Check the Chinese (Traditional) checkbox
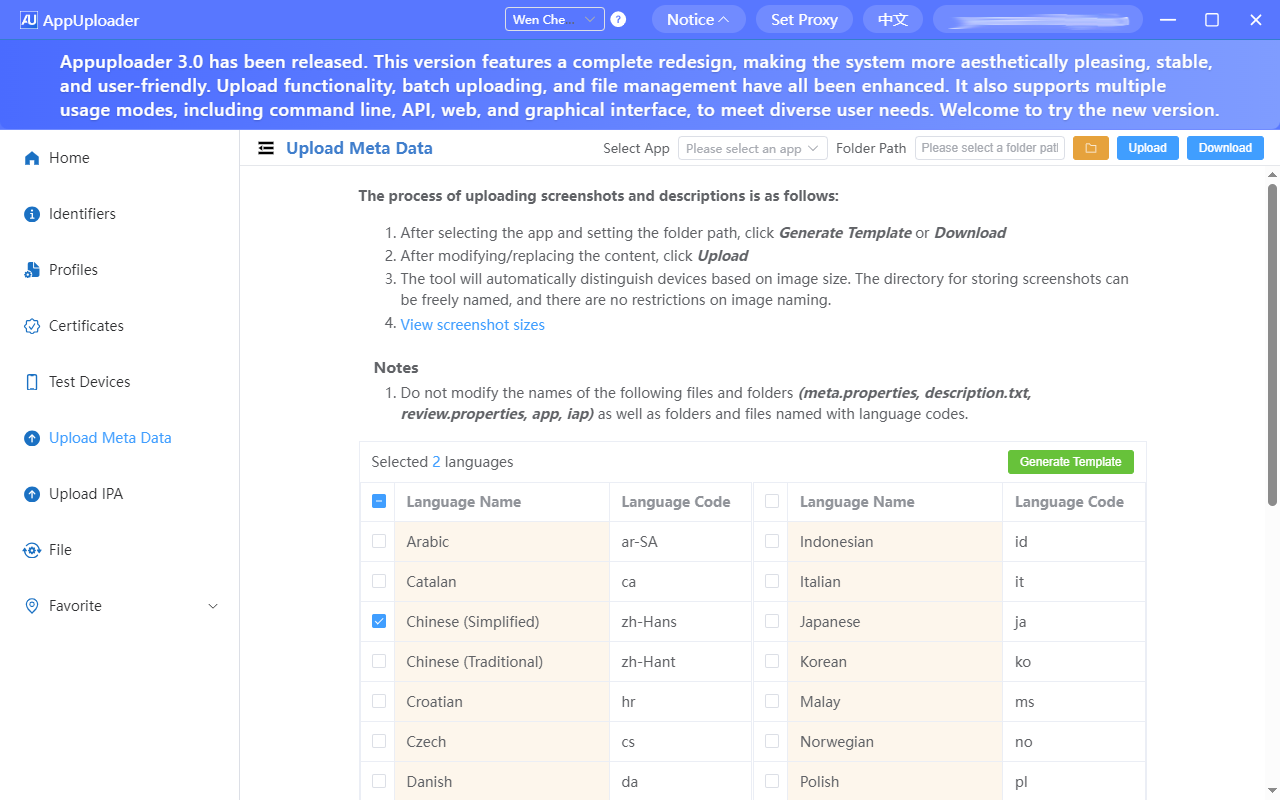The image size is (1280, 800). point(379,661)
